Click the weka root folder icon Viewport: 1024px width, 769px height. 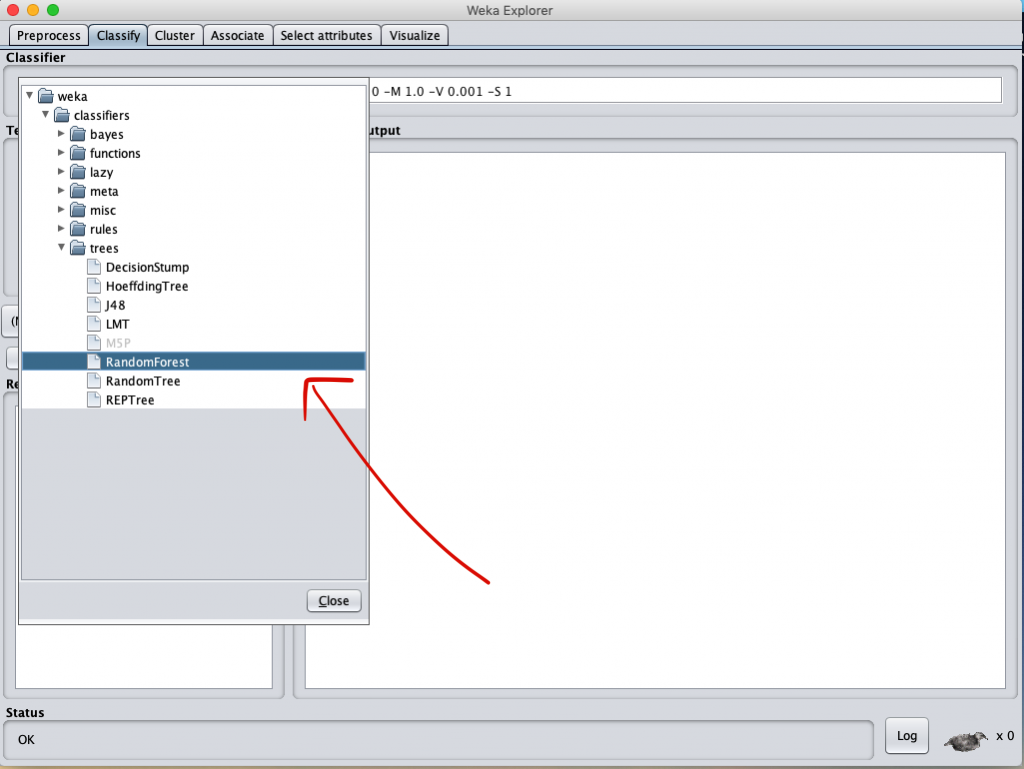pyautogui.click(x=46, y=96)
